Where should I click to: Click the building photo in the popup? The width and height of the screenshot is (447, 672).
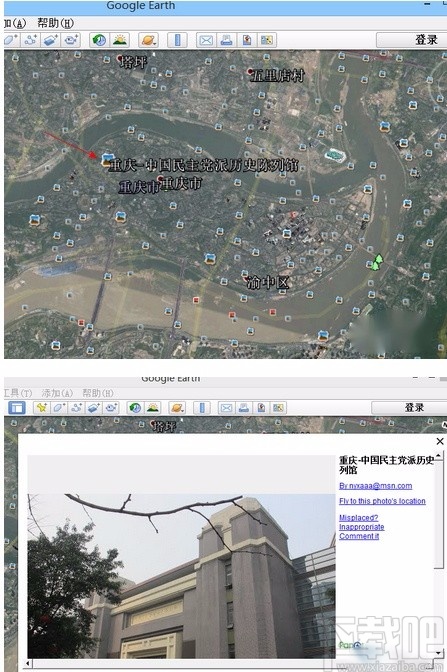click(181, 576)
